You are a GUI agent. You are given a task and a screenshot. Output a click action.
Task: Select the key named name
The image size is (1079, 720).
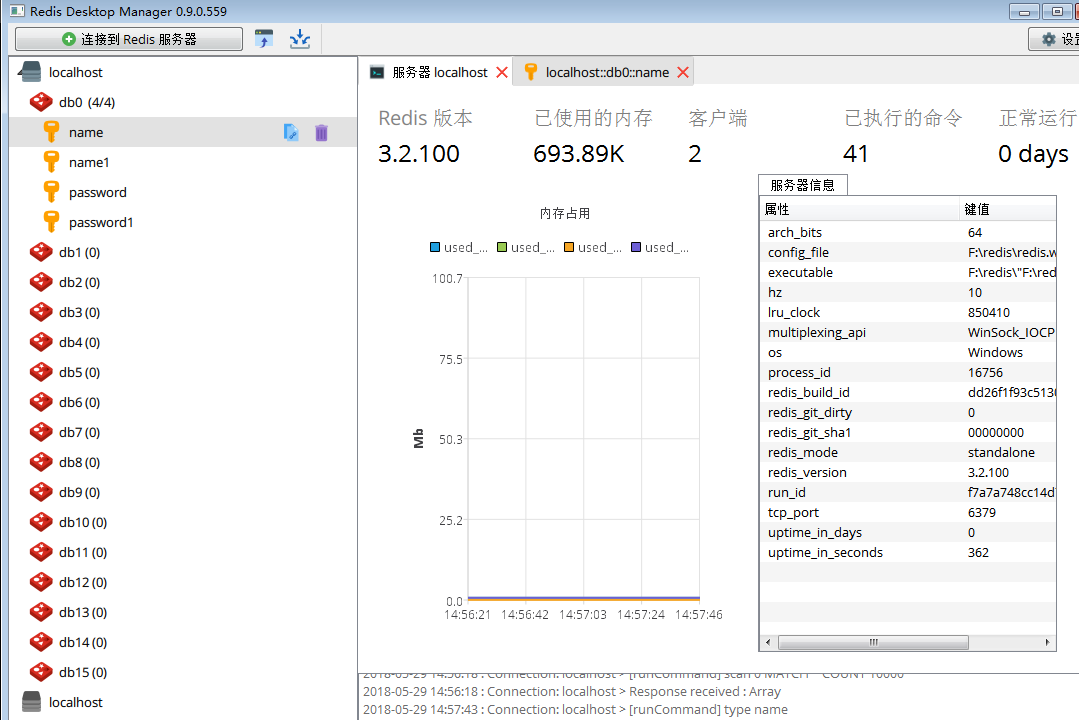[183, 132]
